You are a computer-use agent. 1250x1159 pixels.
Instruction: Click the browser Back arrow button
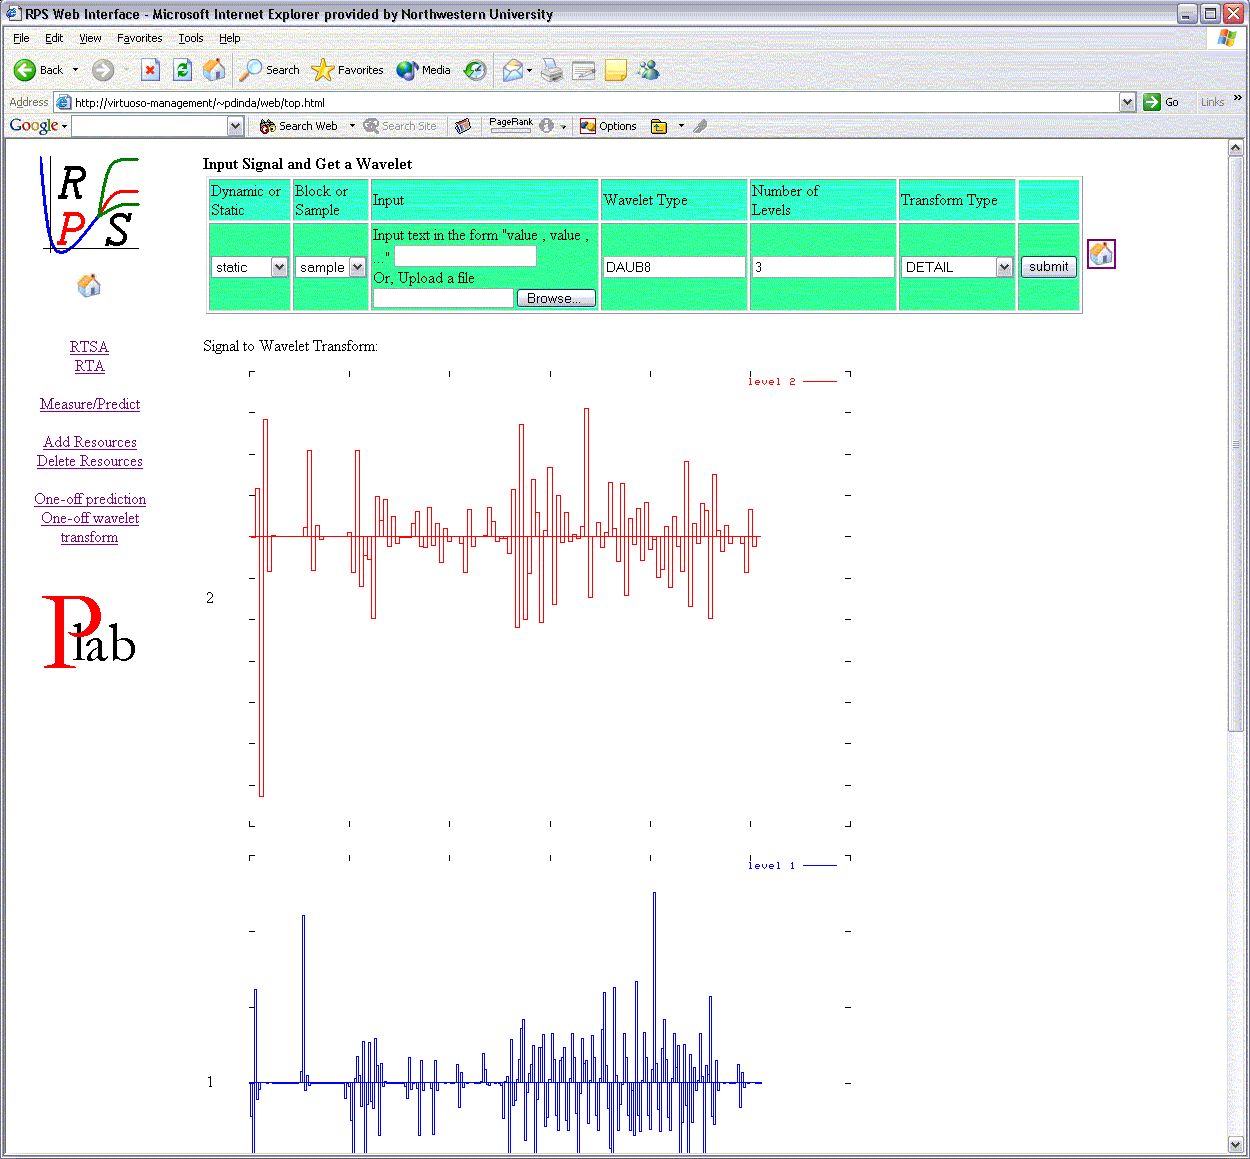(x=26, y=70)
